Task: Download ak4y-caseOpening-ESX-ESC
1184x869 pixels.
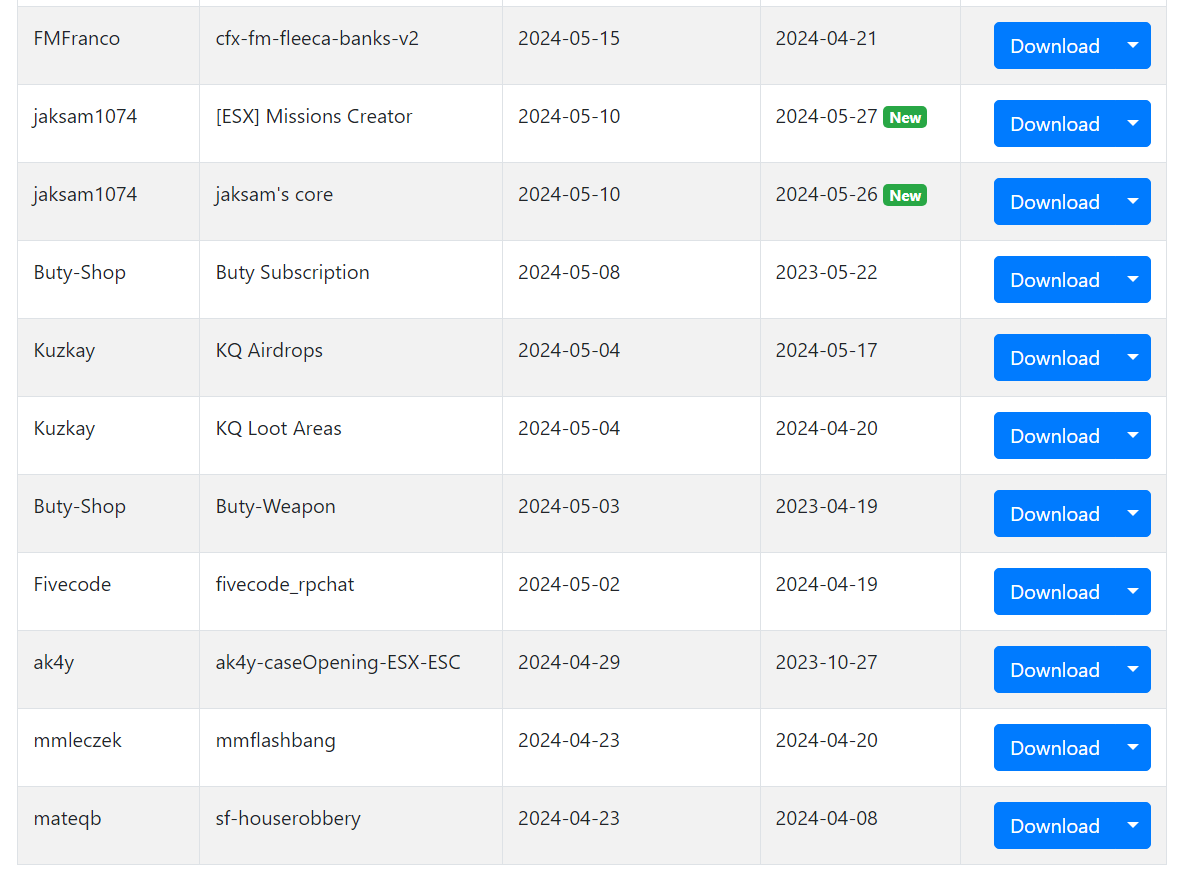Action: pyautogui.click(x=1054, y=670)
